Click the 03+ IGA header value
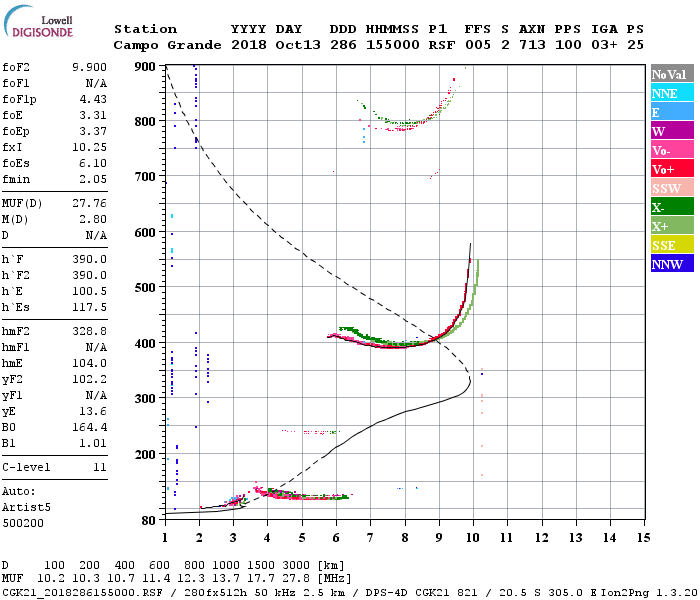700x600 pixels. [x=604, y=45]
